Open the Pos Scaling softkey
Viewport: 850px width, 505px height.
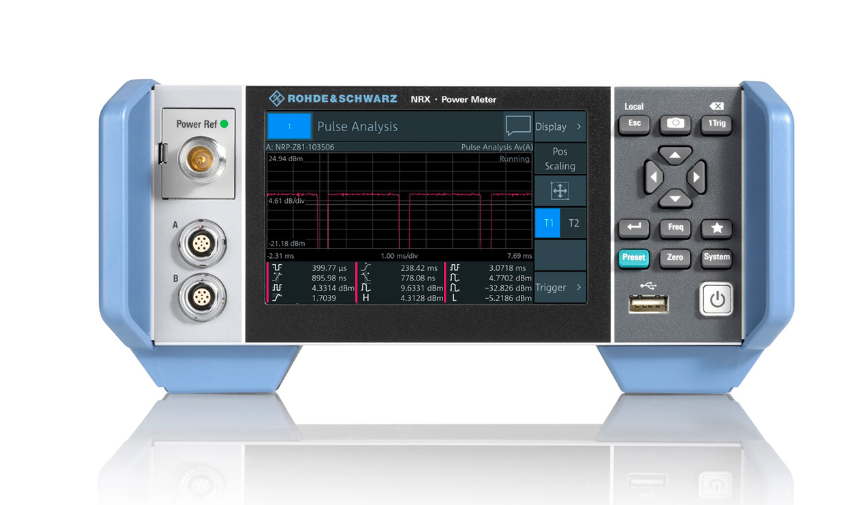point(560,159)
